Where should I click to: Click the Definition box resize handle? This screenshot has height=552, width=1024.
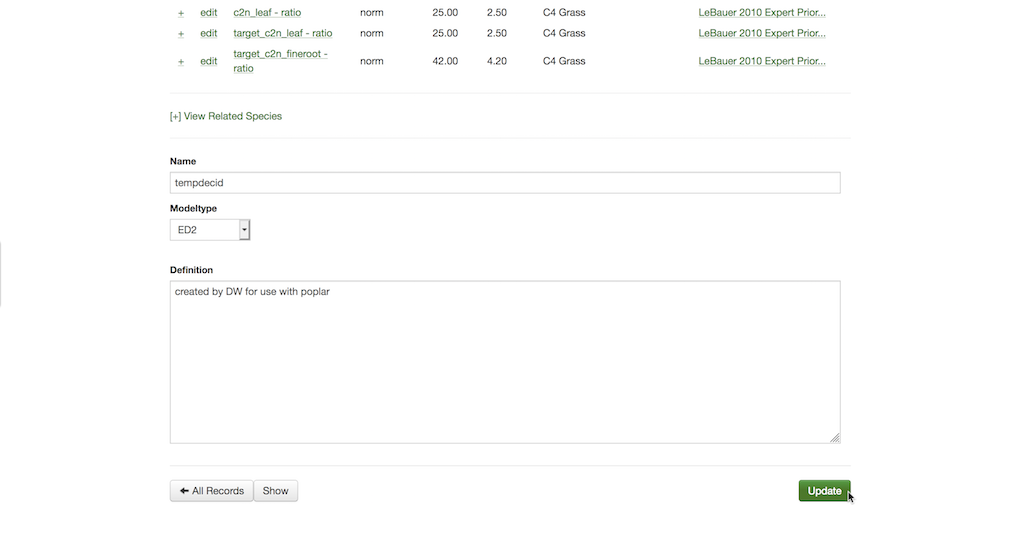(x=835, y=437)
